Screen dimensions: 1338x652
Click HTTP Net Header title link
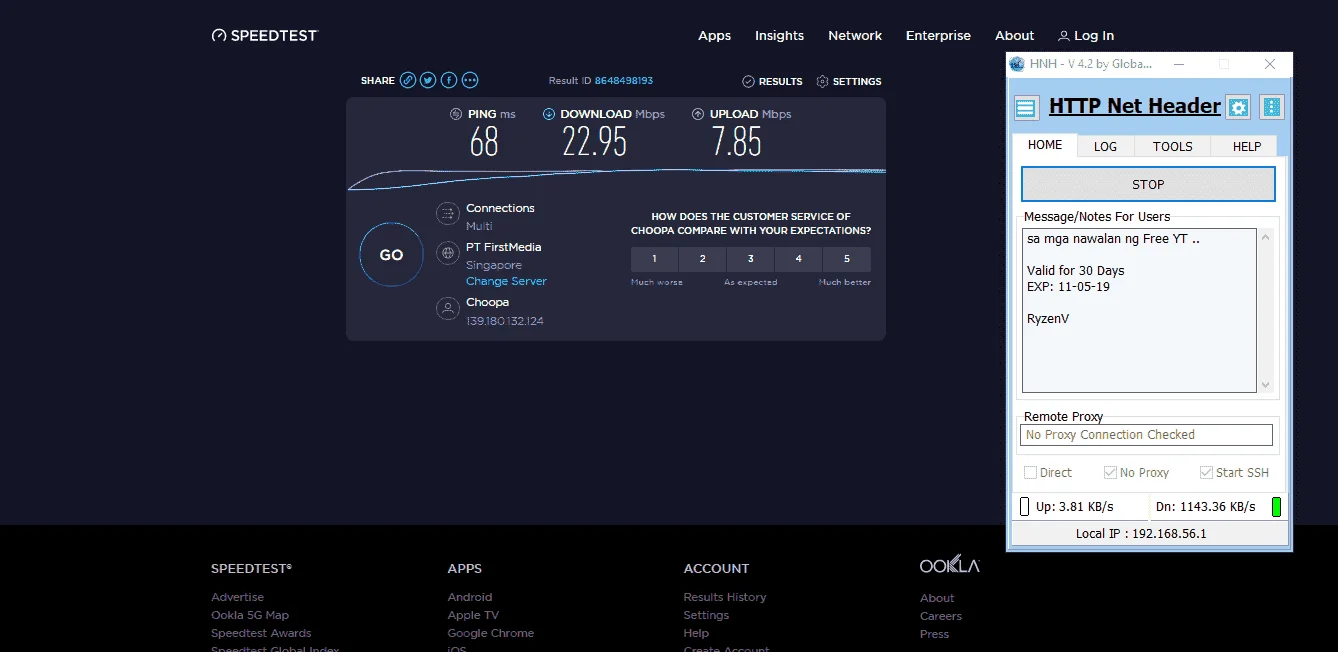point(1135,106)
